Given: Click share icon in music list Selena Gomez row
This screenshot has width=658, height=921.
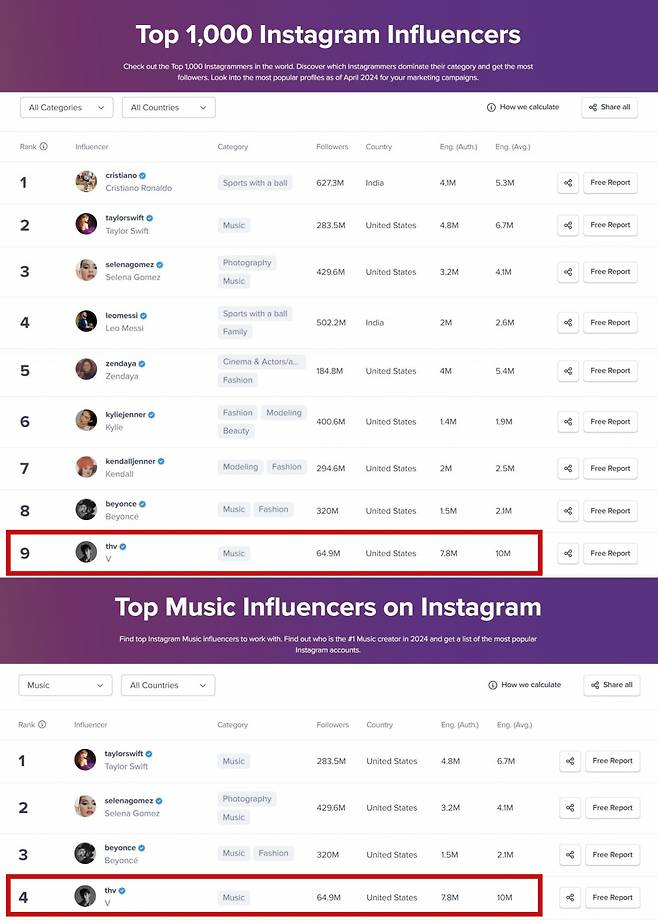Looking at the screenshot, I should (x=570, y=808).
